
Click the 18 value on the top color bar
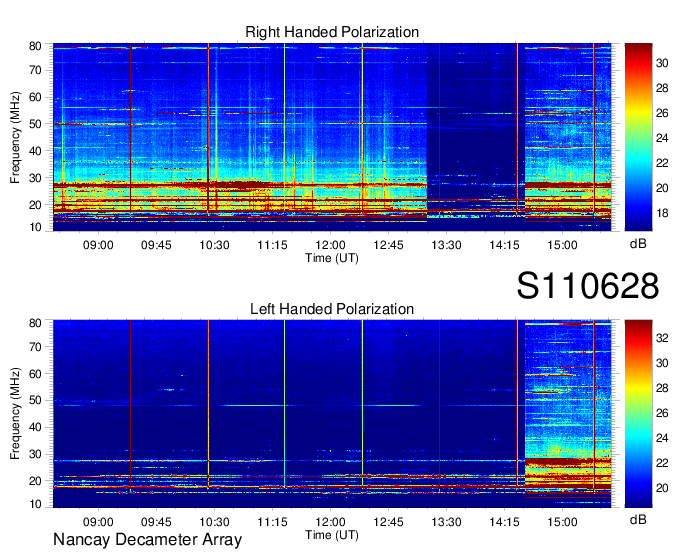click(x=662, y=213)
